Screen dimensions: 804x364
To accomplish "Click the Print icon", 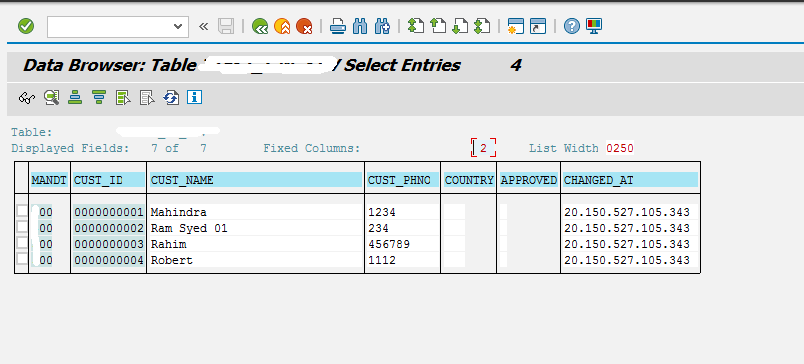I will pos(338,26).
